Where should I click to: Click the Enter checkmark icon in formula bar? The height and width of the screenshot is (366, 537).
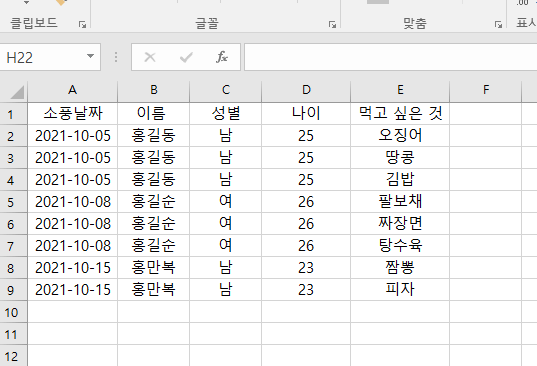[x=186, y=57]
